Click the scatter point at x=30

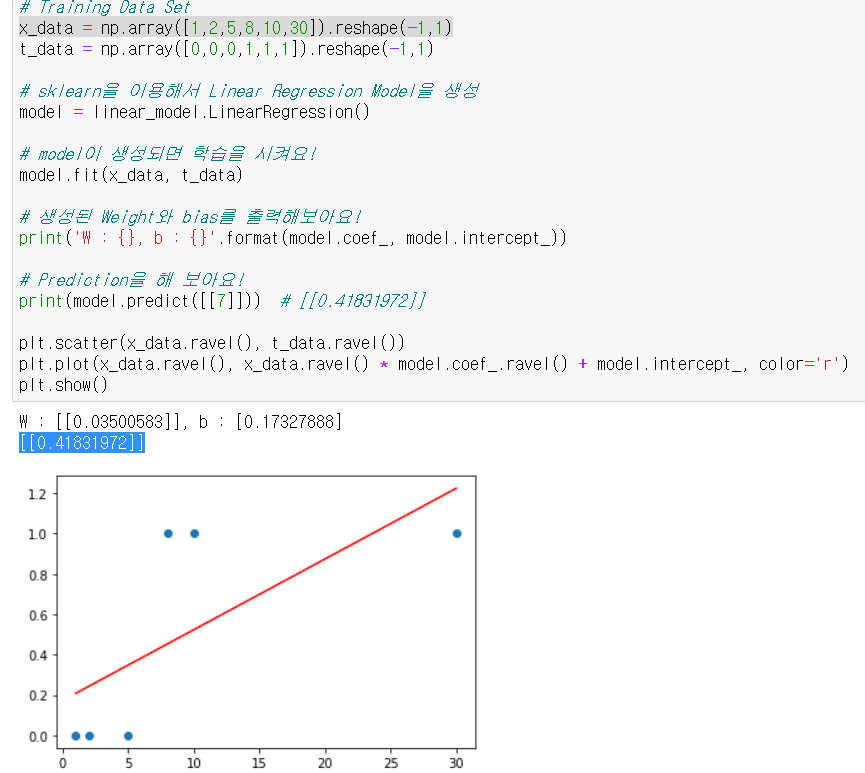pyautogui.click(x=457, y=534)
